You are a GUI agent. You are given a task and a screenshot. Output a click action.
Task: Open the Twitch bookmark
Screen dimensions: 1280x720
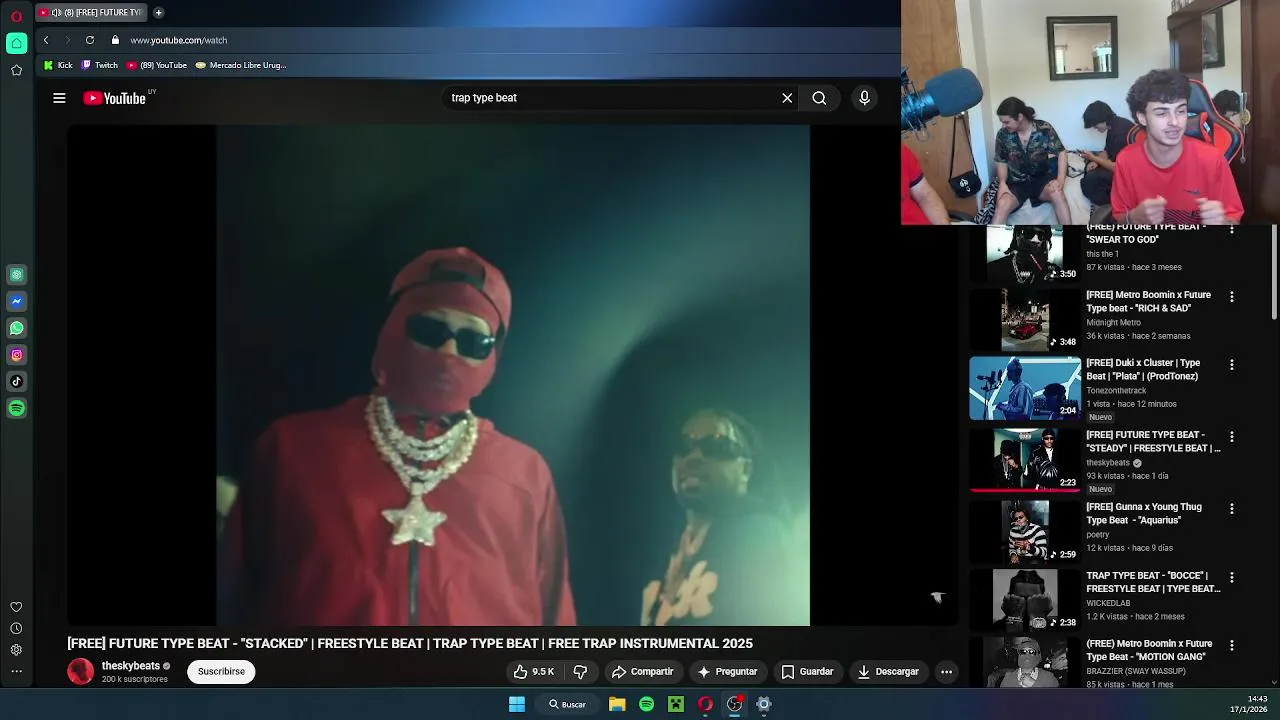(100, 65)
